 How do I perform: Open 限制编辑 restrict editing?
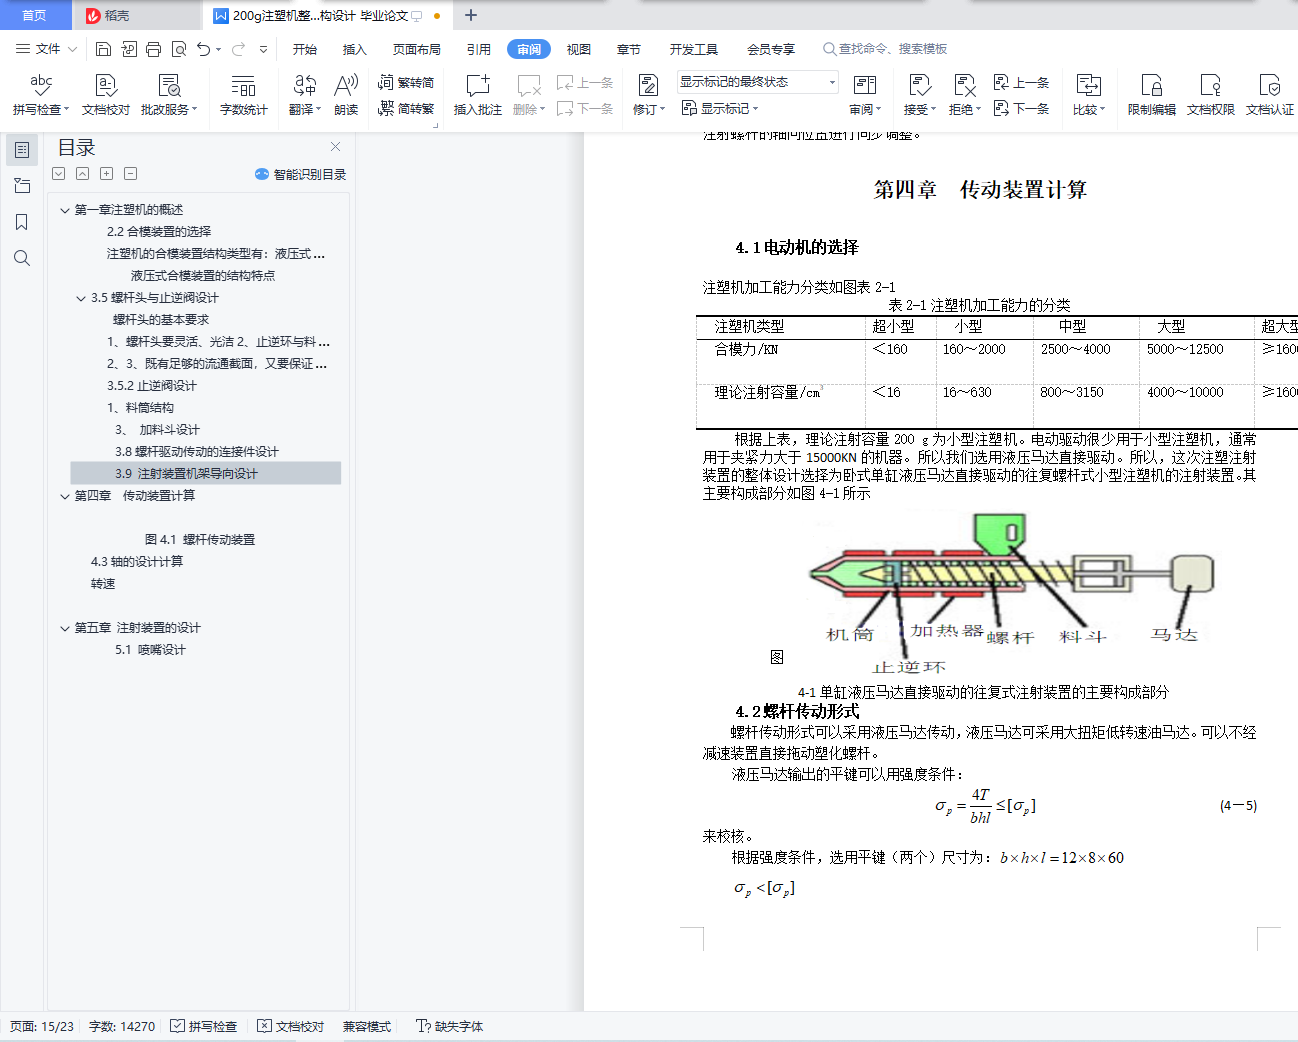[1152, 95]
